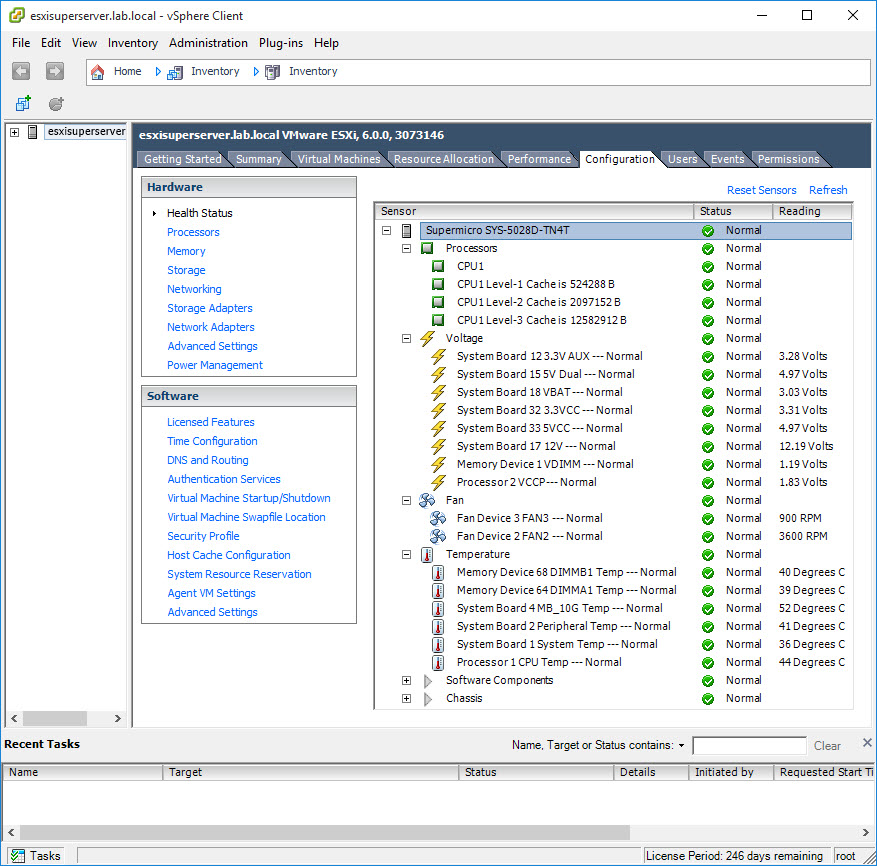Expand the Chassis sensor group

pyautogui.click(x=407, y=699)
